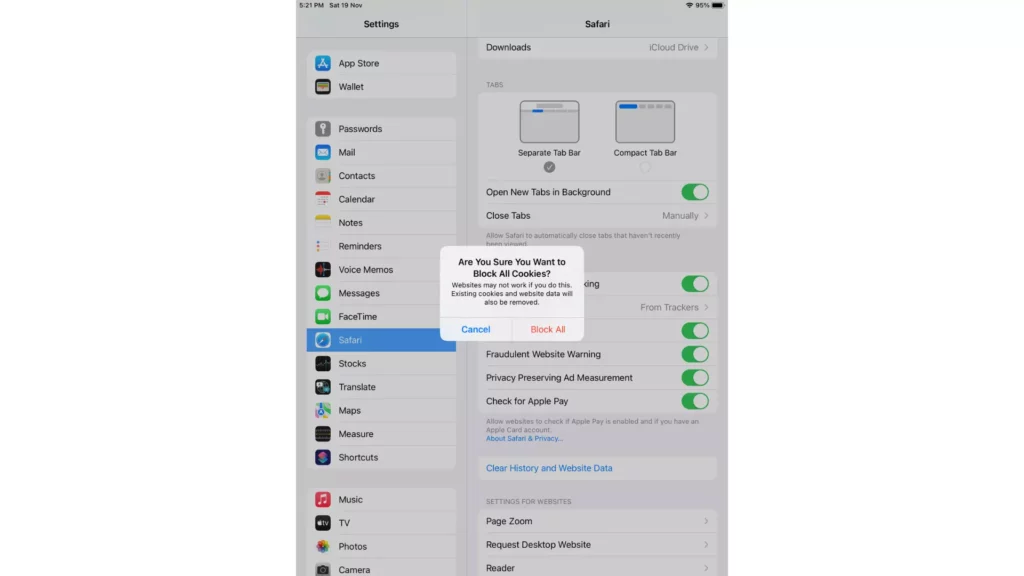
Task: Open the Calendar icon
Action: 323,199
